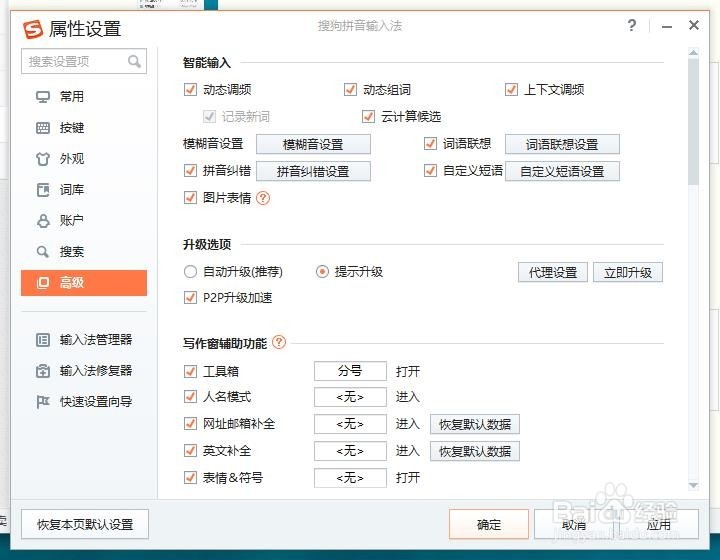The image size is (720, 560).
Task: Click 立即升级 button
Action: [x=628, y=272]
